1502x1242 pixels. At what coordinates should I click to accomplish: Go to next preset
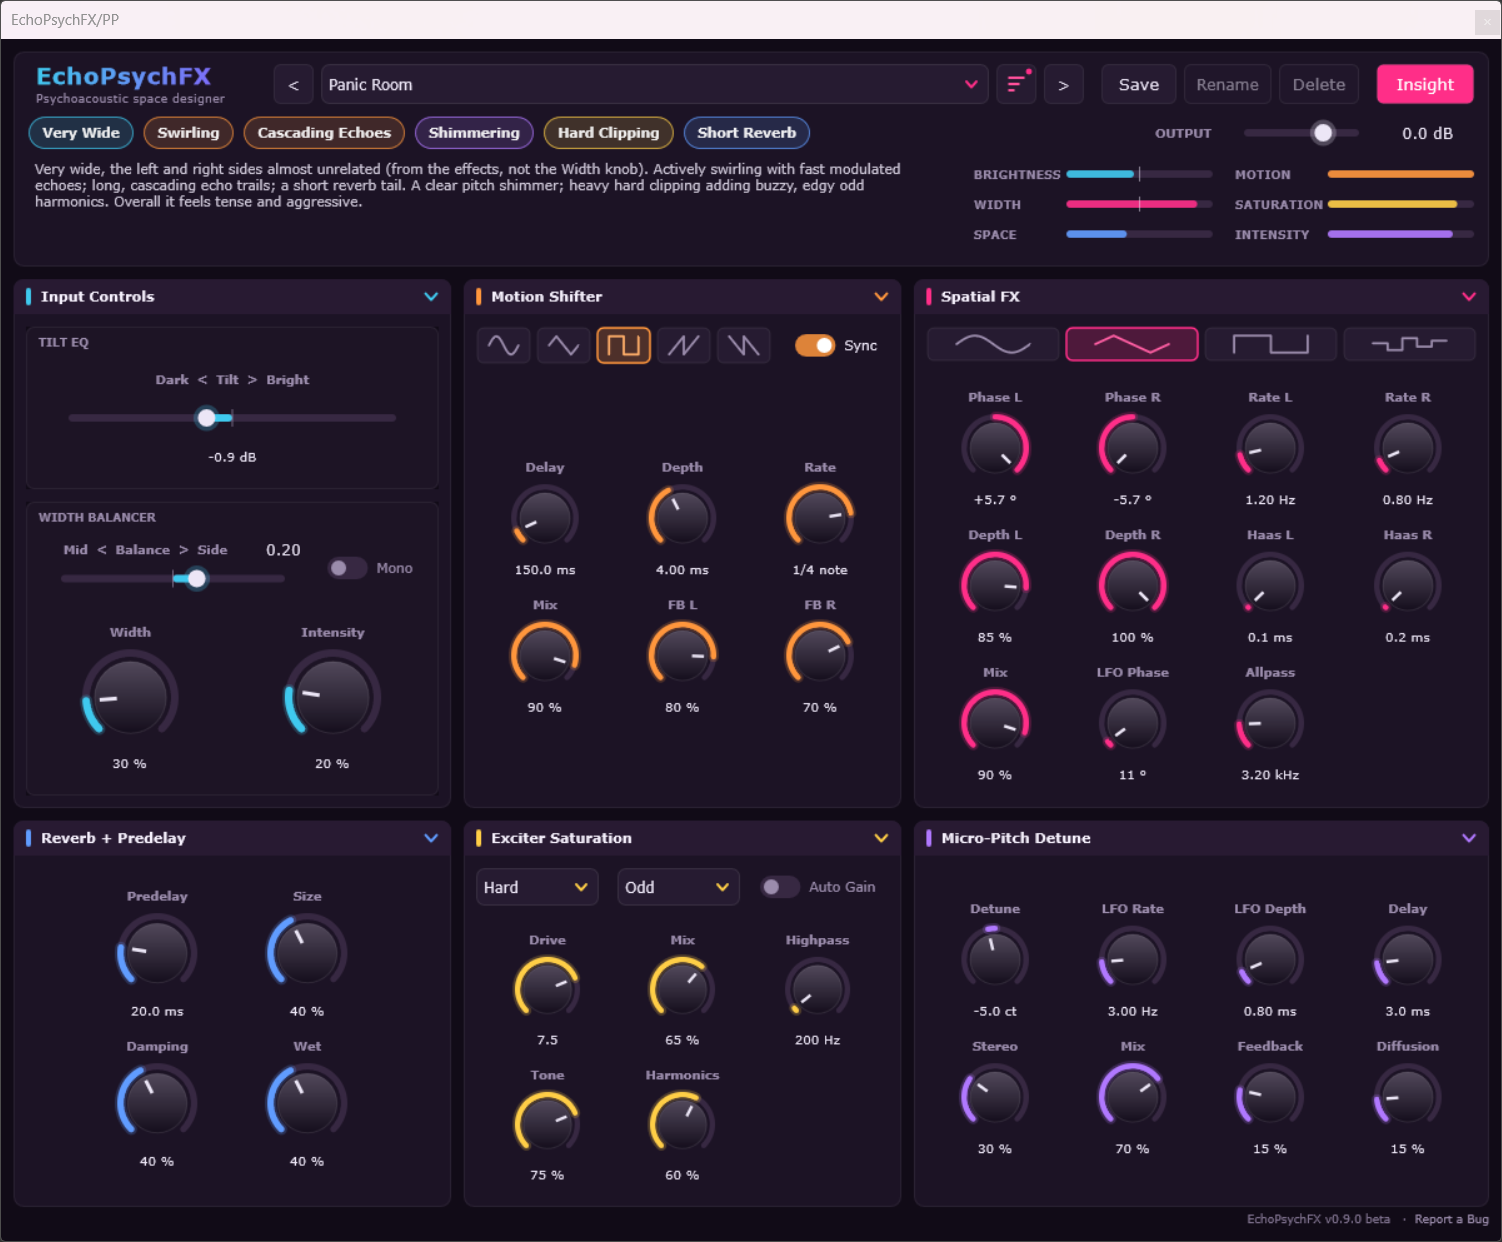tap(1063, 85)
